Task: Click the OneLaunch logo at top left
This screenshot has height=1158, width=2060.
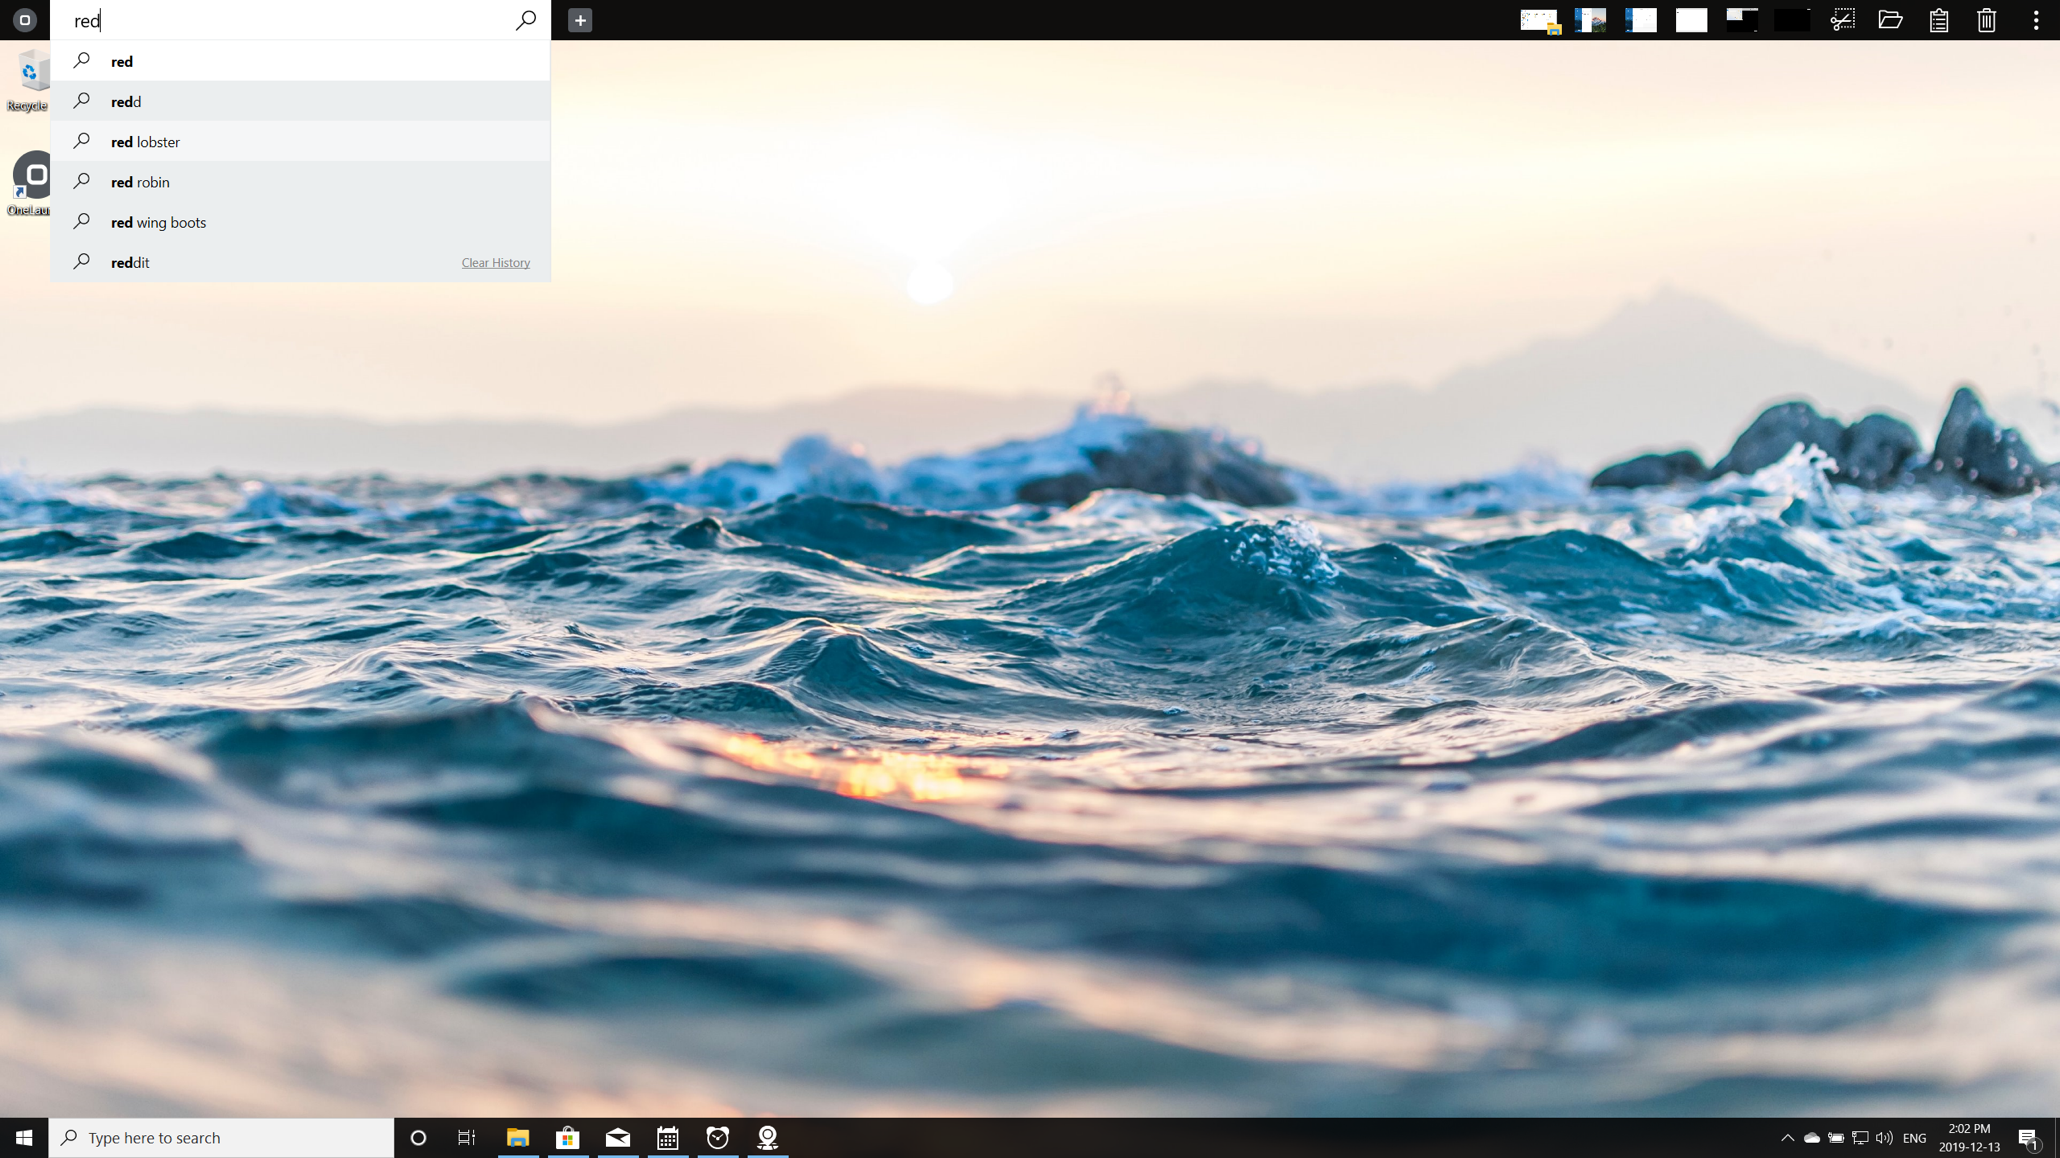Action: [25, 20]
